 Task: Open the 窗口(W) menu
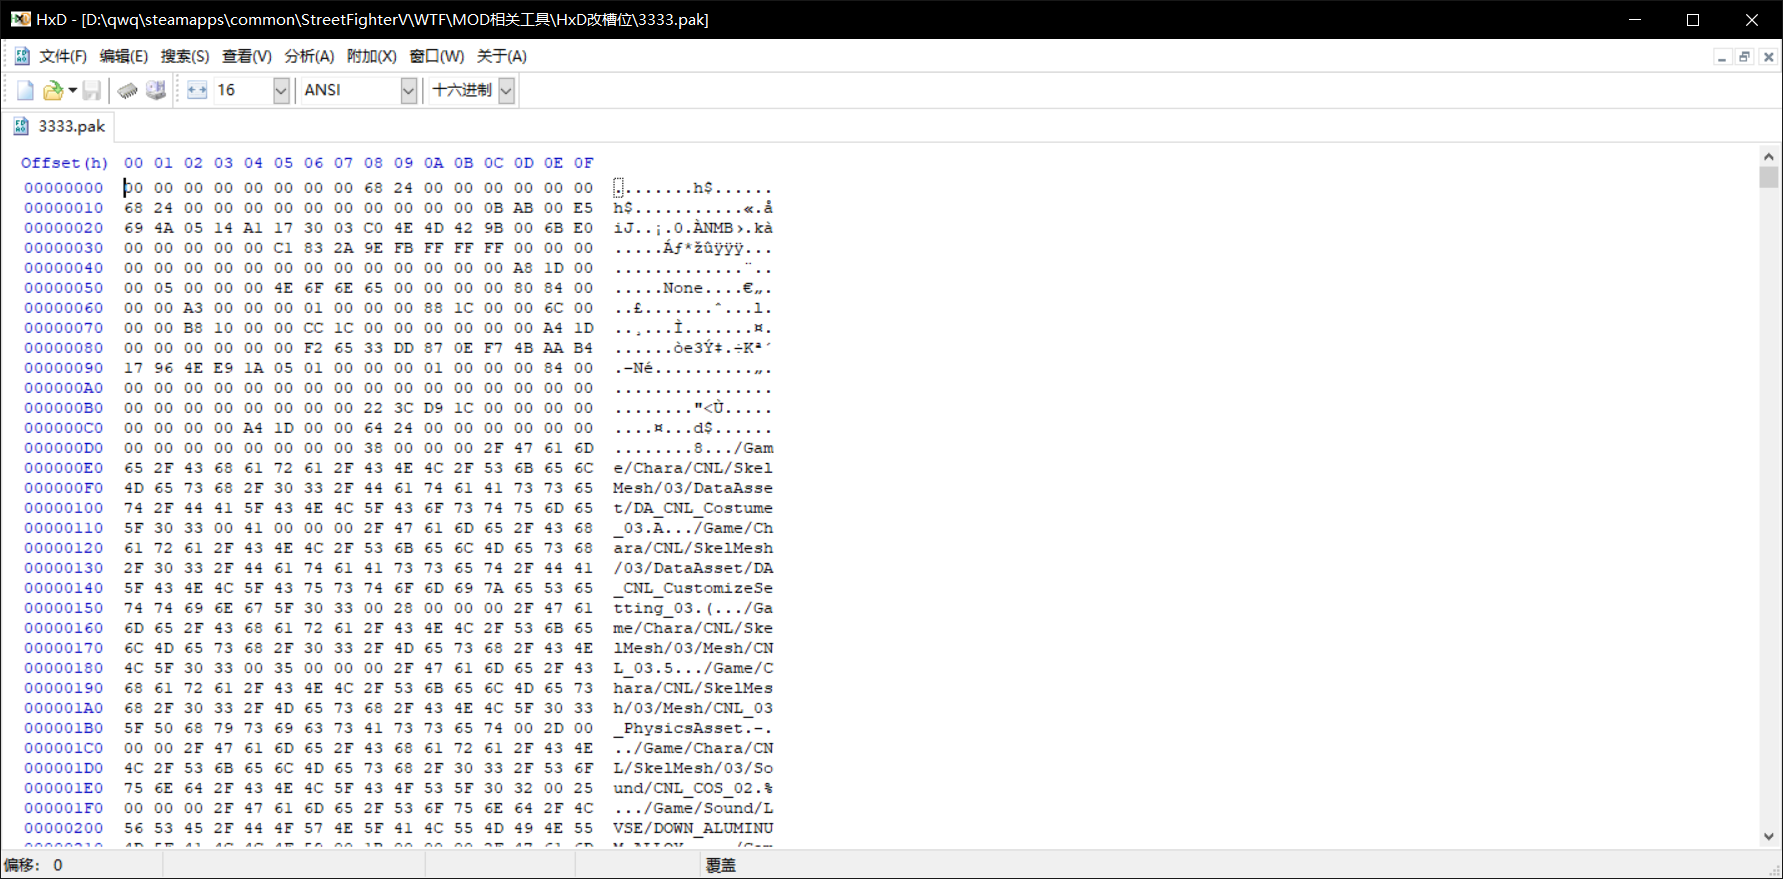(437, 56)
